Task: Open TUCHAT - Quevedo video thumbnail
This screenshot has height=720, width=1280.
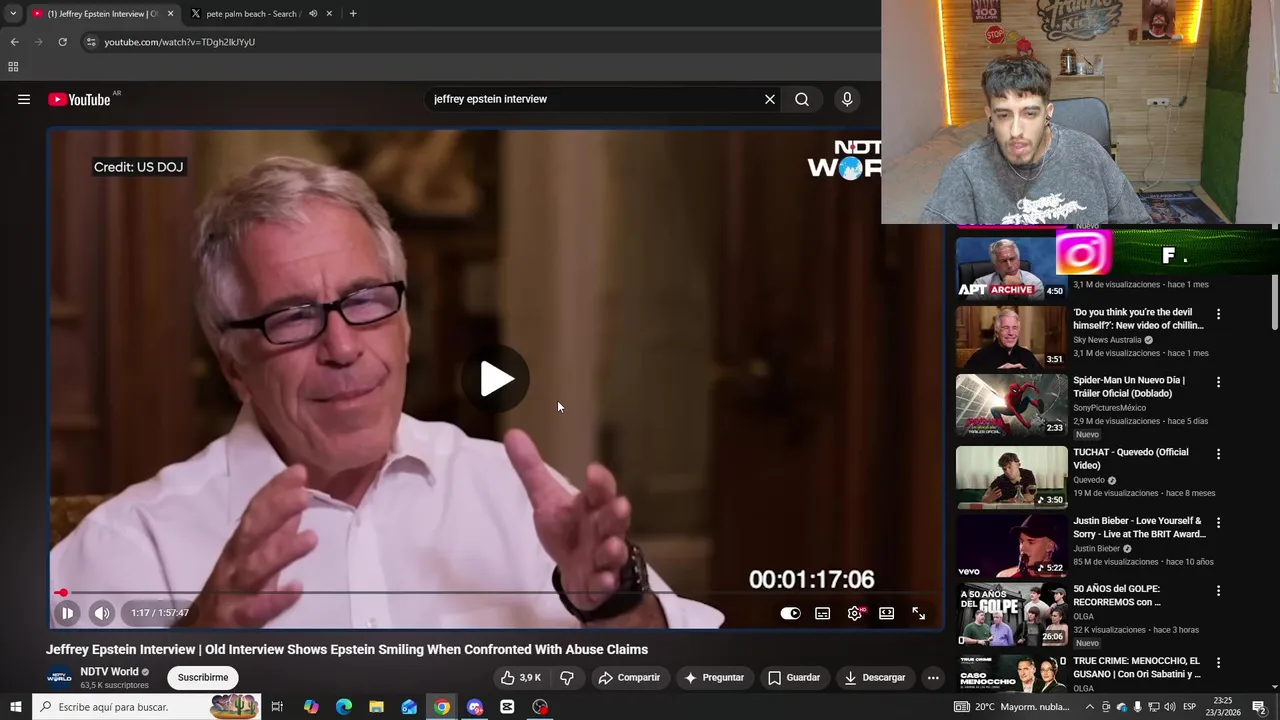Action: (x=1011, y=477)
